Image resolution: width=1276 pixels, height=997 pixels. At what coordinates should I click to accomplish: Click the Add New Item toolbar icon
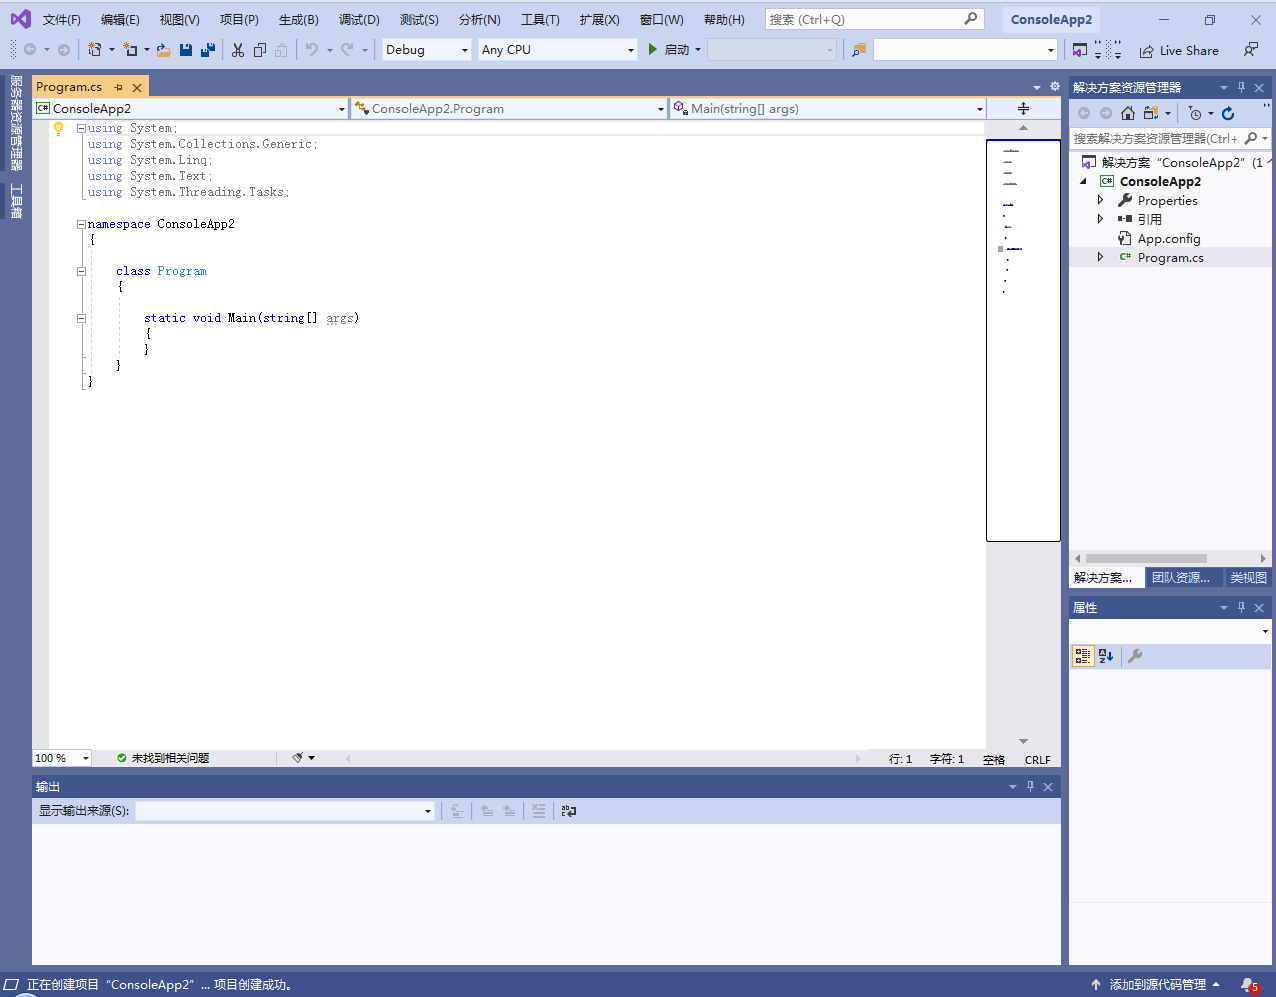pyautogui.click(x=130, y=50)
